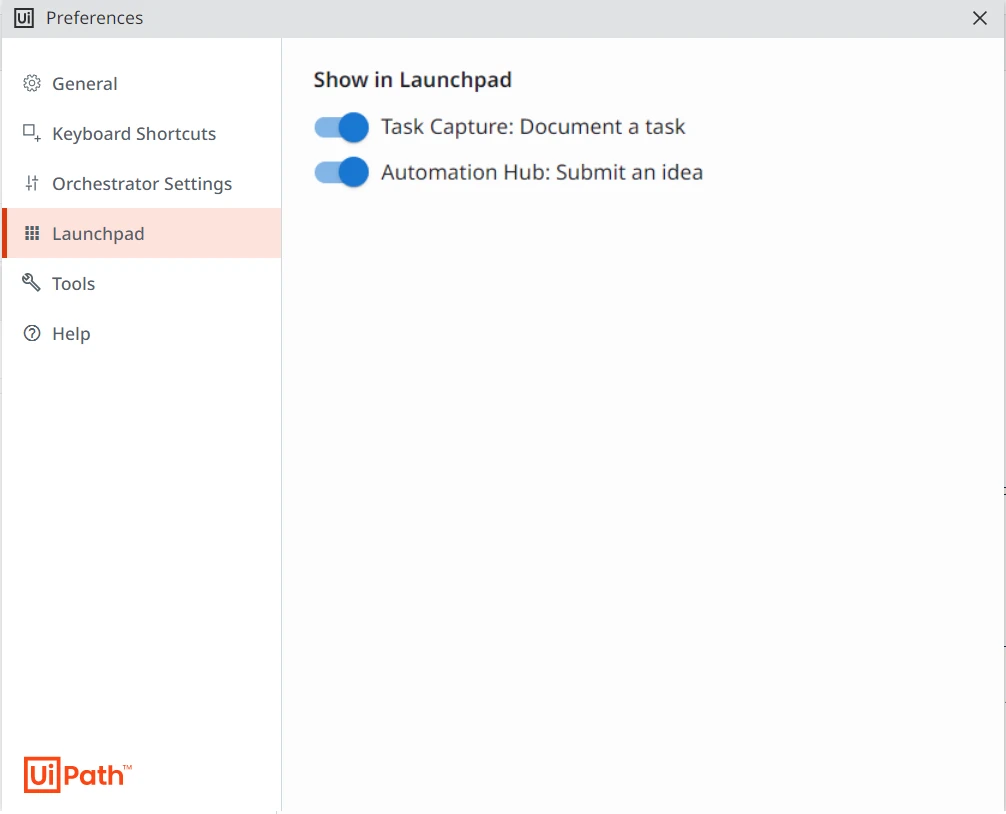Open the Keyboard Shortcuts section
Screen dimensions: 1006x814
coord(142,133)
